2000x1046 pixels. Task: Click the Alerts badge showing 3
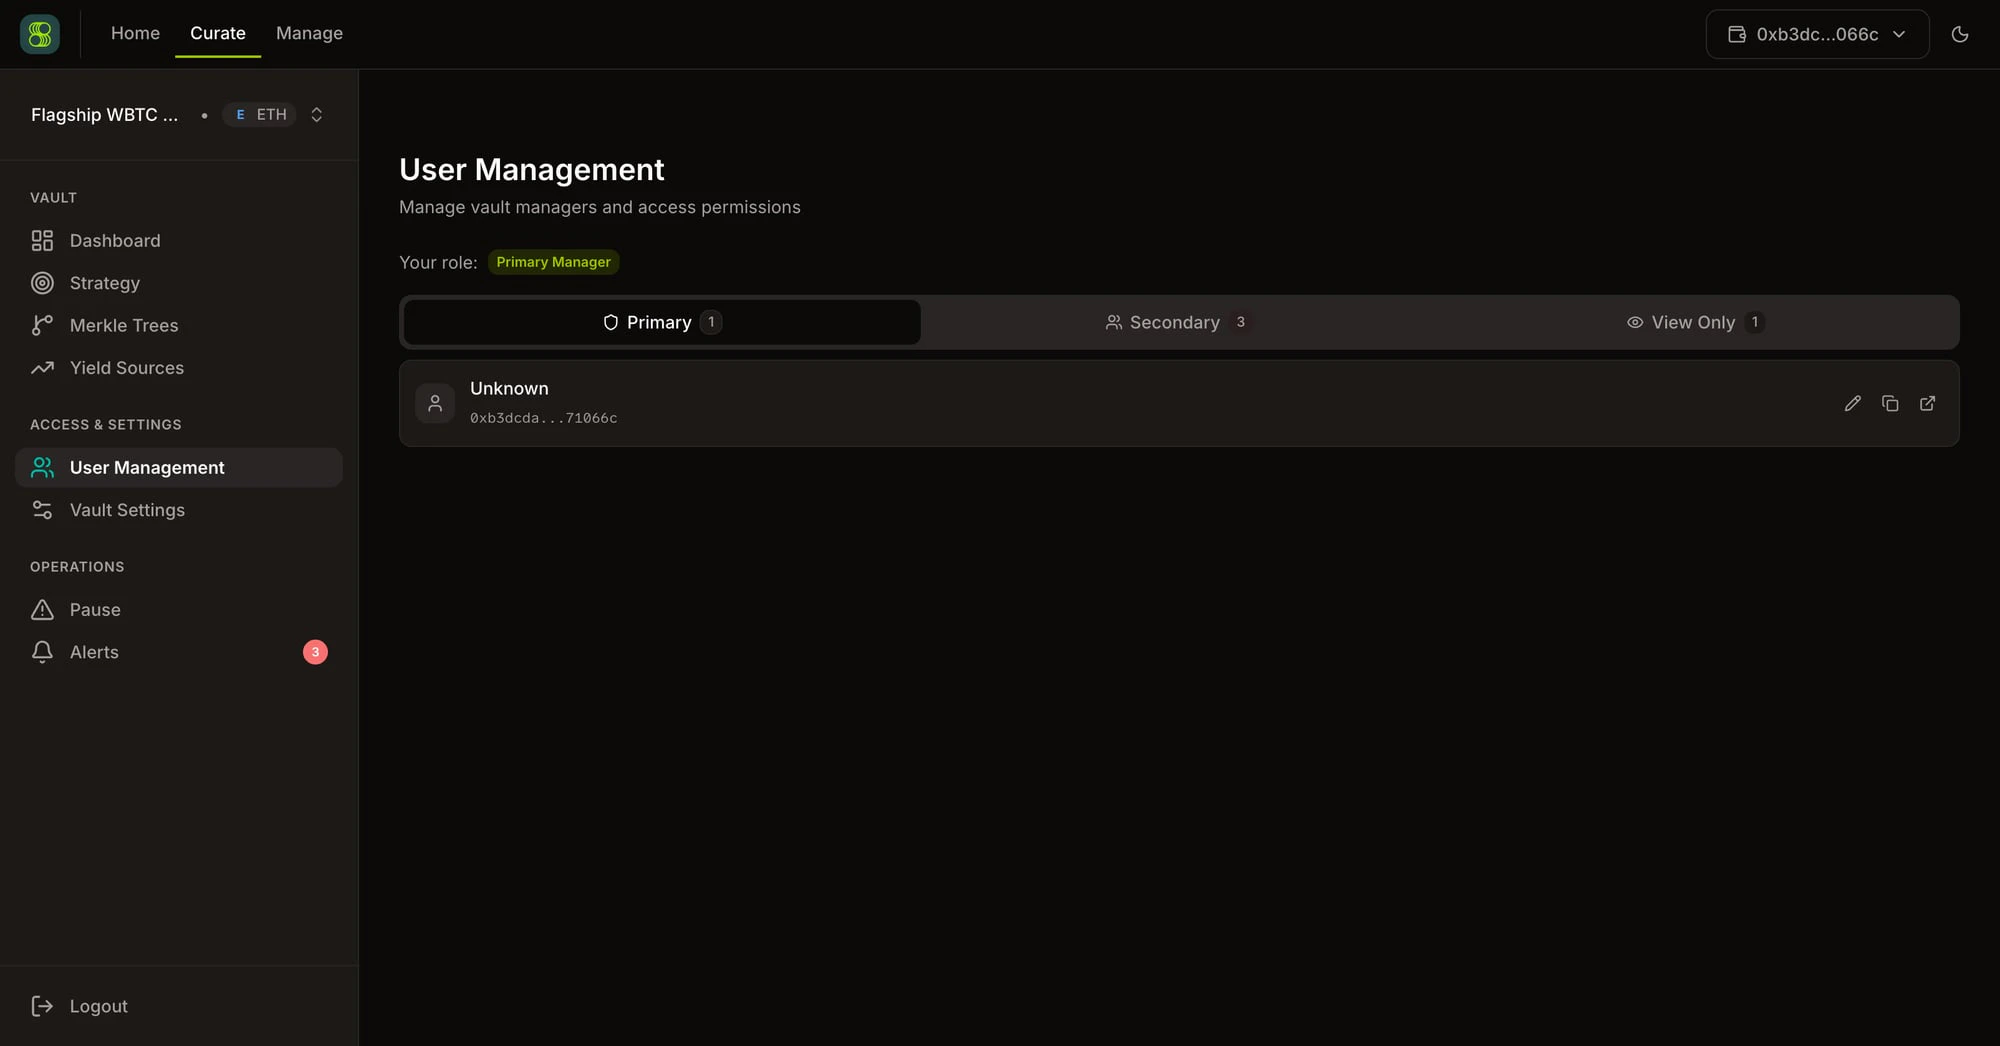315,652
